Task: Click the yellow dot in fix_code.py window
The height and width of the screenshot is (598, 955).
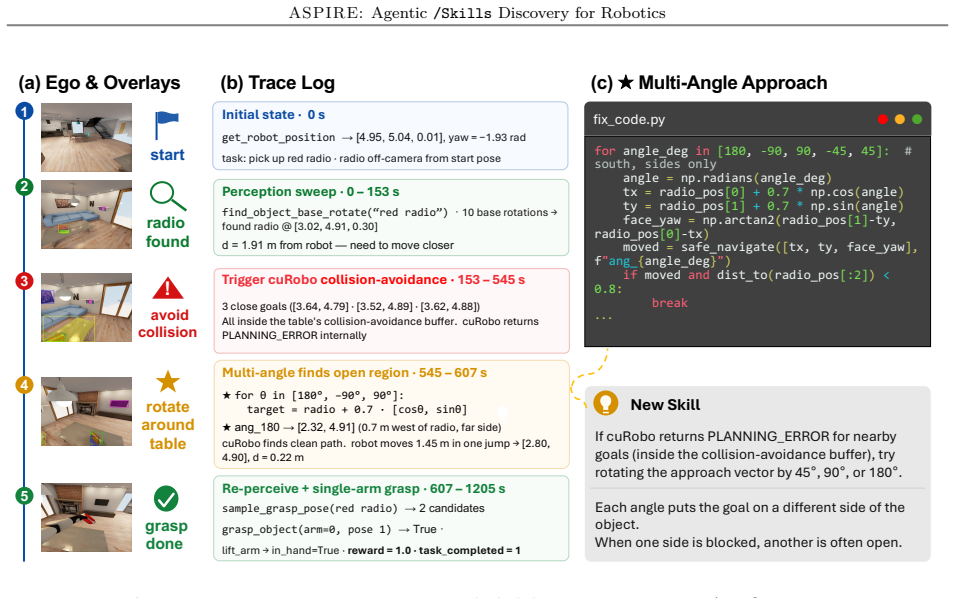Action: [900, 119]
